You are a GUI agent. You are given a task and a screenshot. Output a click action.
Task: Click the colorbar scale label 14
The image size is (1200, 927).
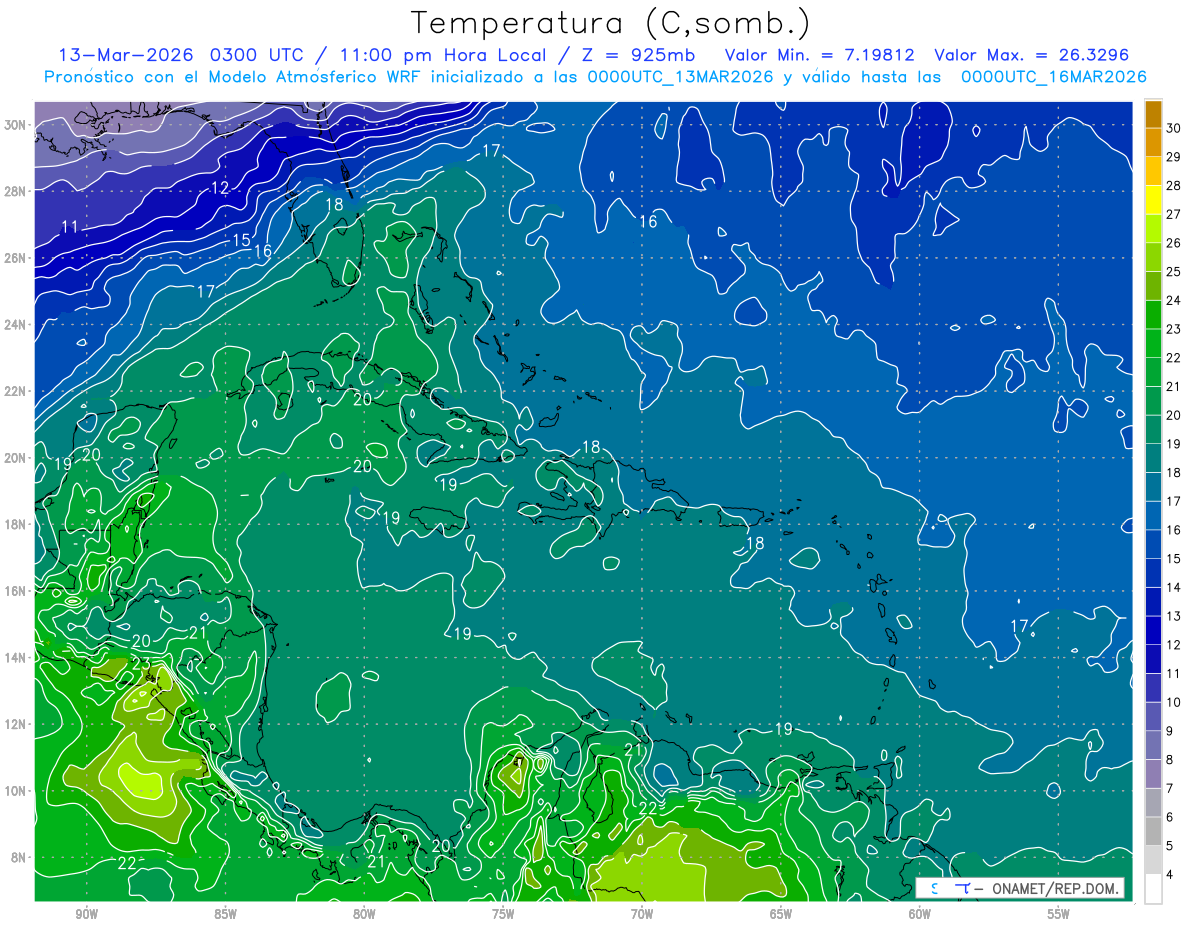coord(1174,588)
